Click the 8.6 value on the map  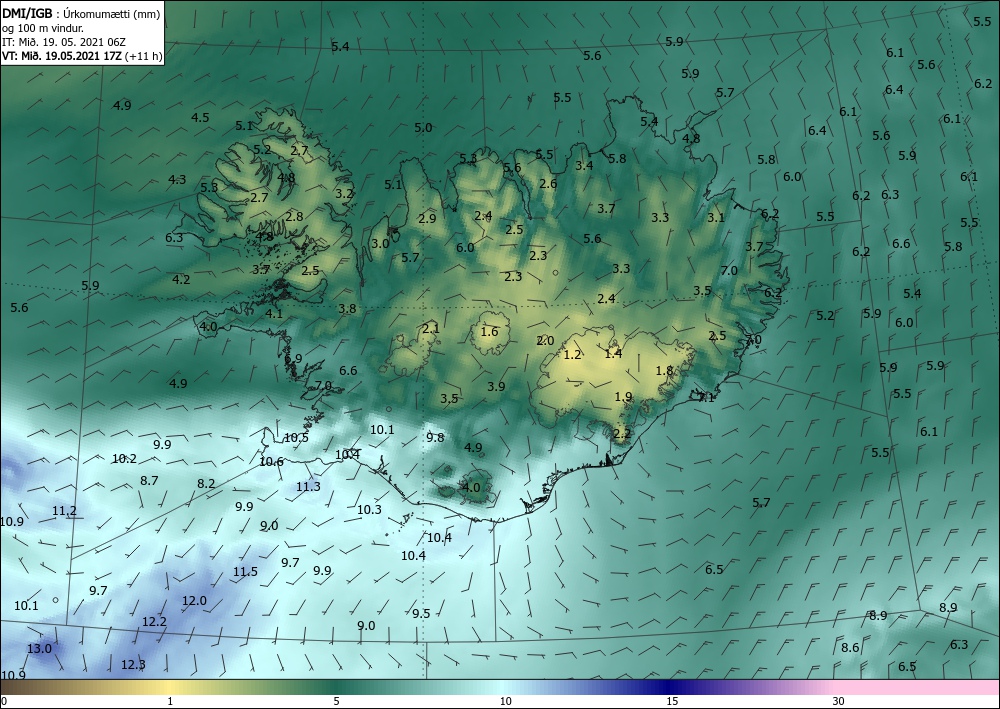point(850,648)
